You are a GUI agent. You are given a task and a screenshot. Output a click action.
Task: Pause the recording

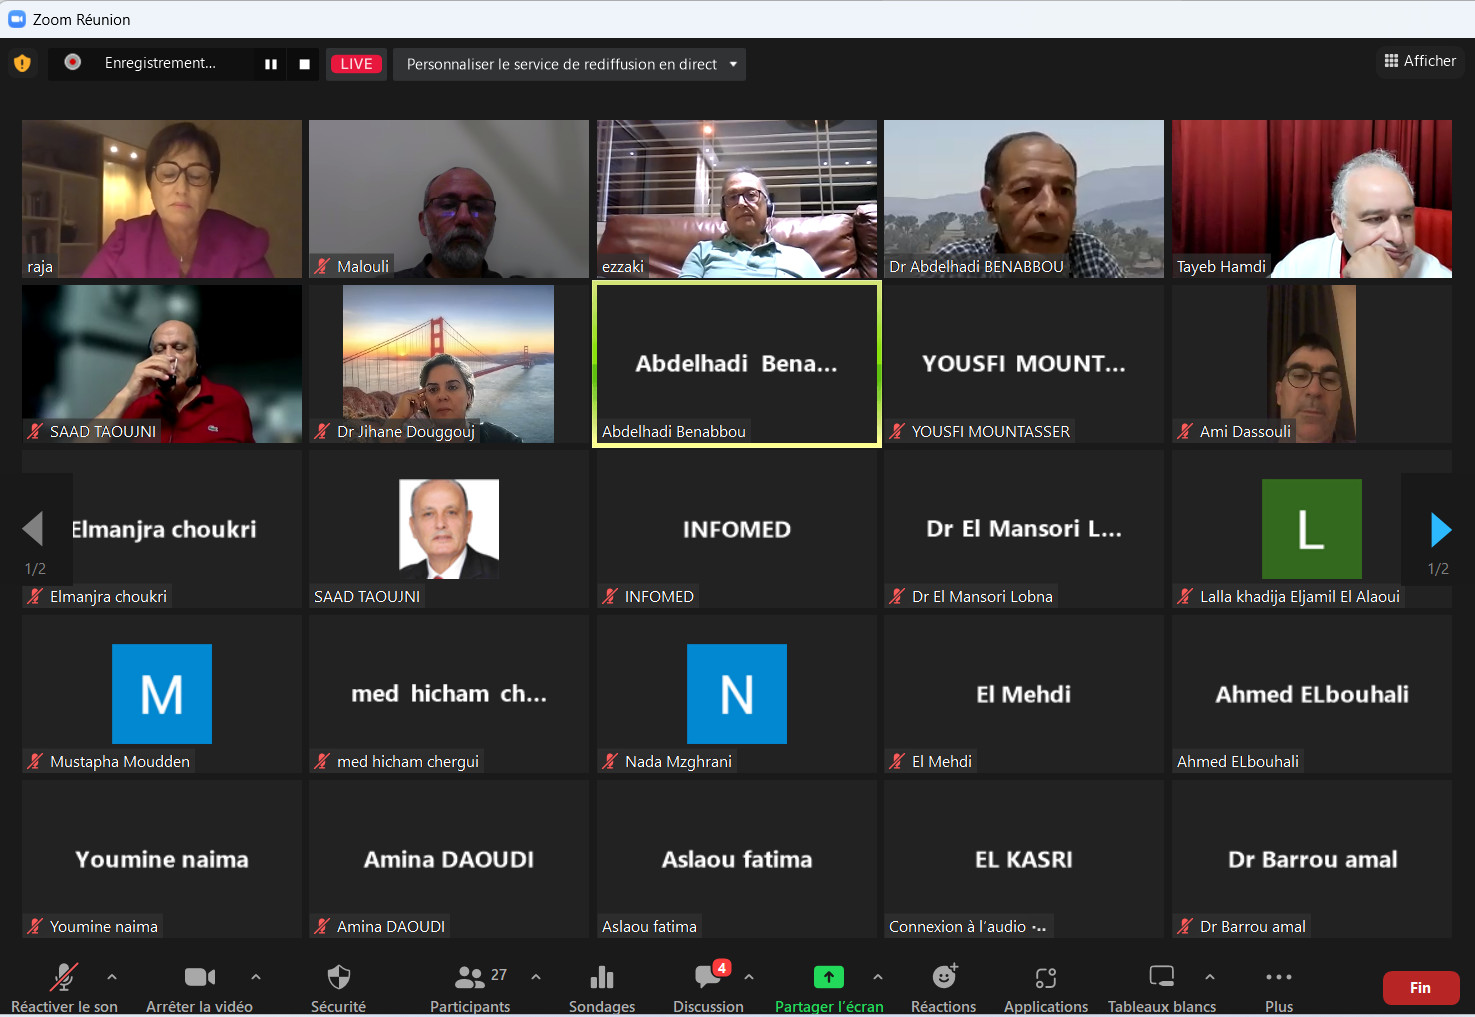click(x=270, y=64)
